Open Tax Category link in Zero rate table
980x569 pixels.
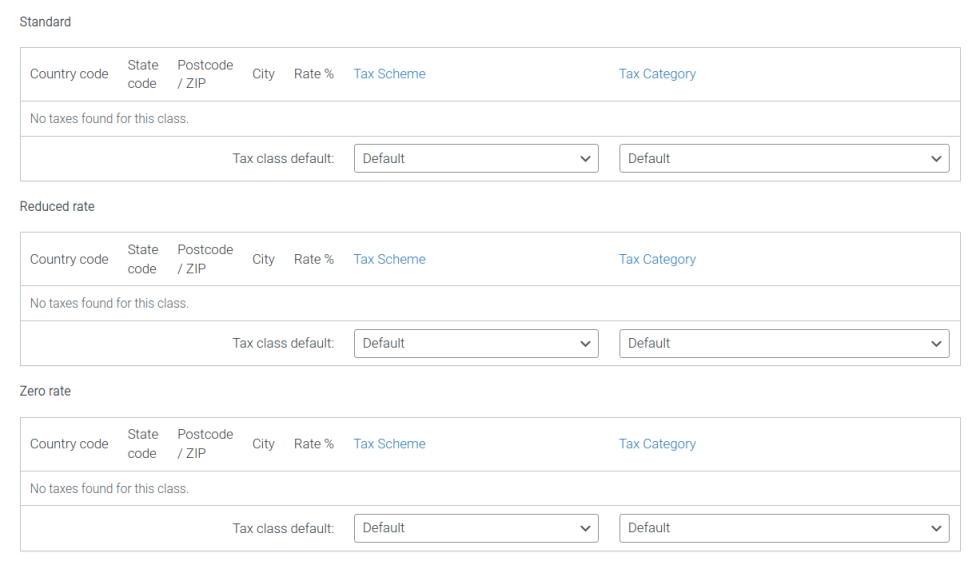pos(658,443)
